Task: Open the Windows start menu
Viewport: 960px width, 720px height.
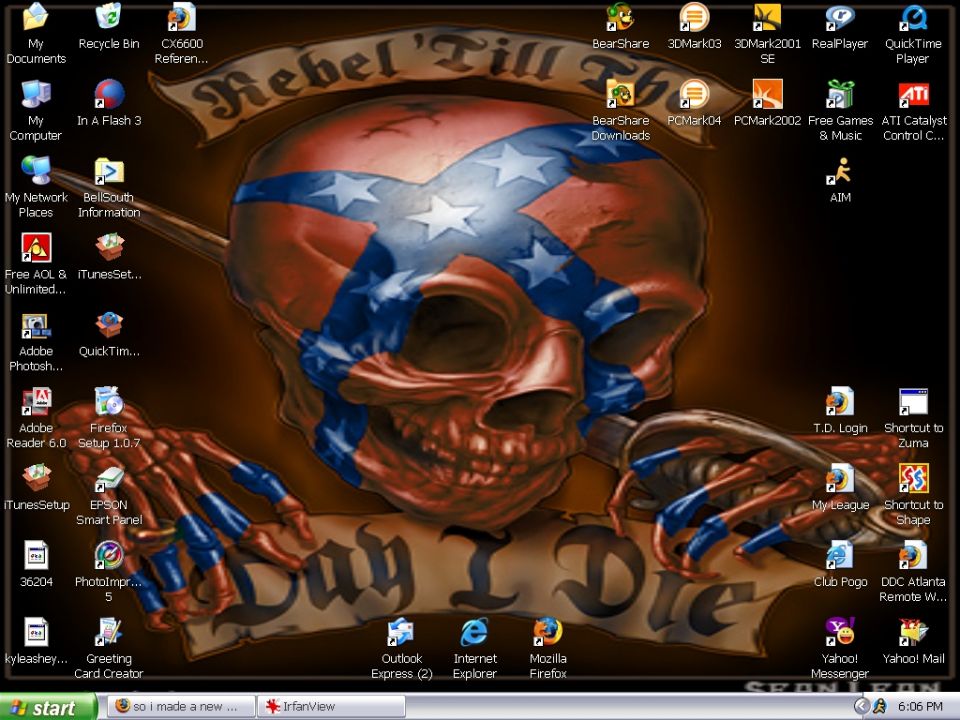Action: (48, 707)
